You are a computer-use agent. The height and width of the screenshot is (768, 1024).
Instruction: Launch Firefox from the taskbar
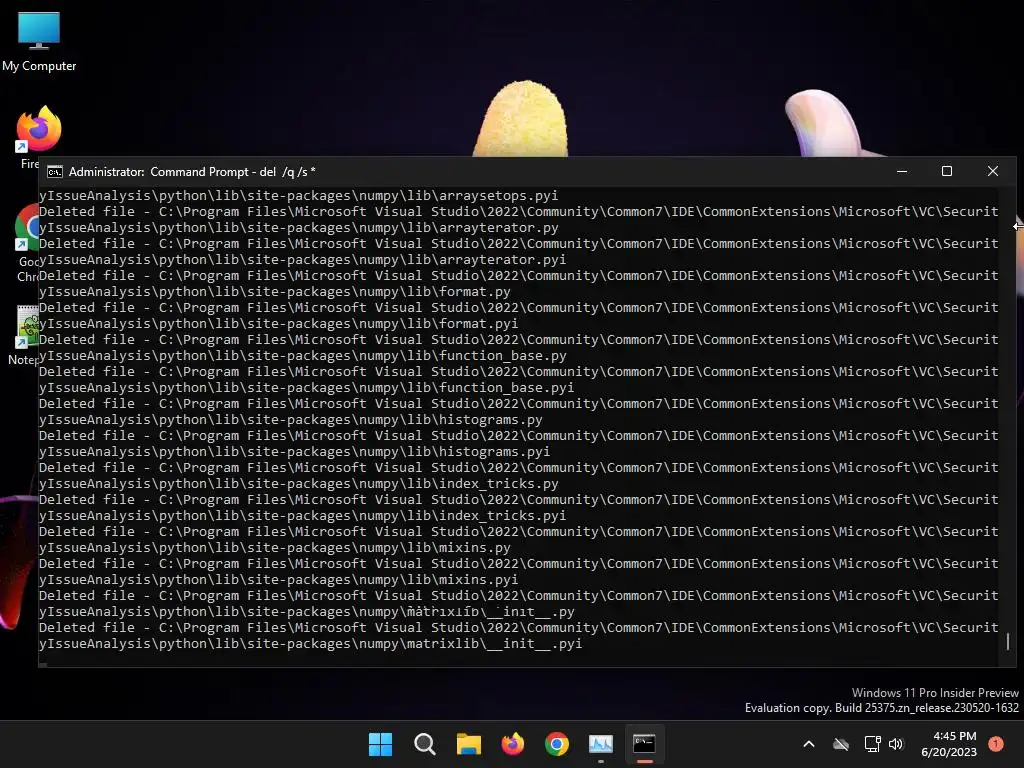513,744
